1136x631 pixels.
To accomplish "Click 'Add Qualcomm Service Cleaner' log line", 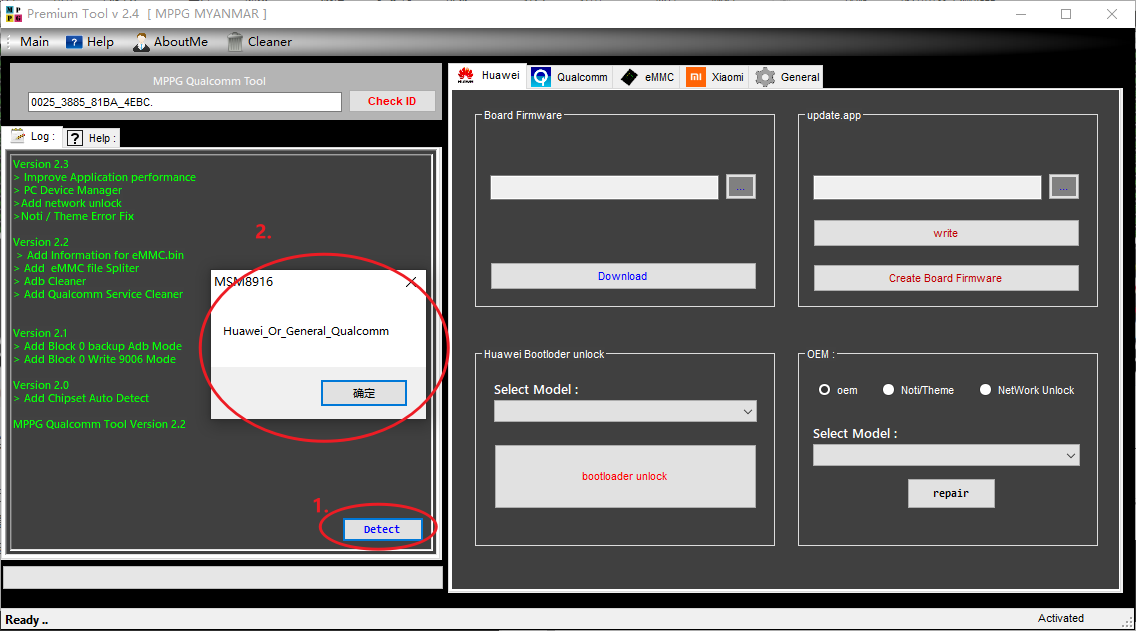I will pyautogui.click(x=98, y=294).
